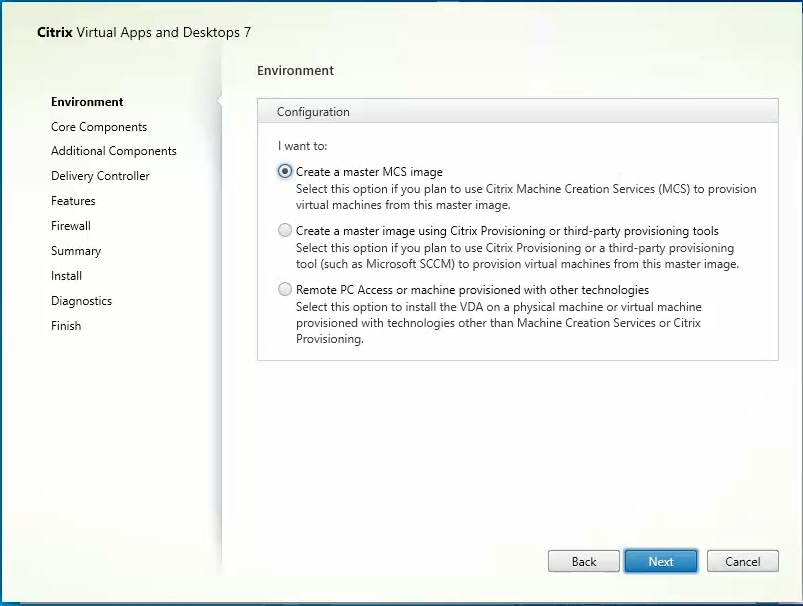The image size is (803, 606).
Task: Select the Finish step at the bottom
Action: point(65,325)
